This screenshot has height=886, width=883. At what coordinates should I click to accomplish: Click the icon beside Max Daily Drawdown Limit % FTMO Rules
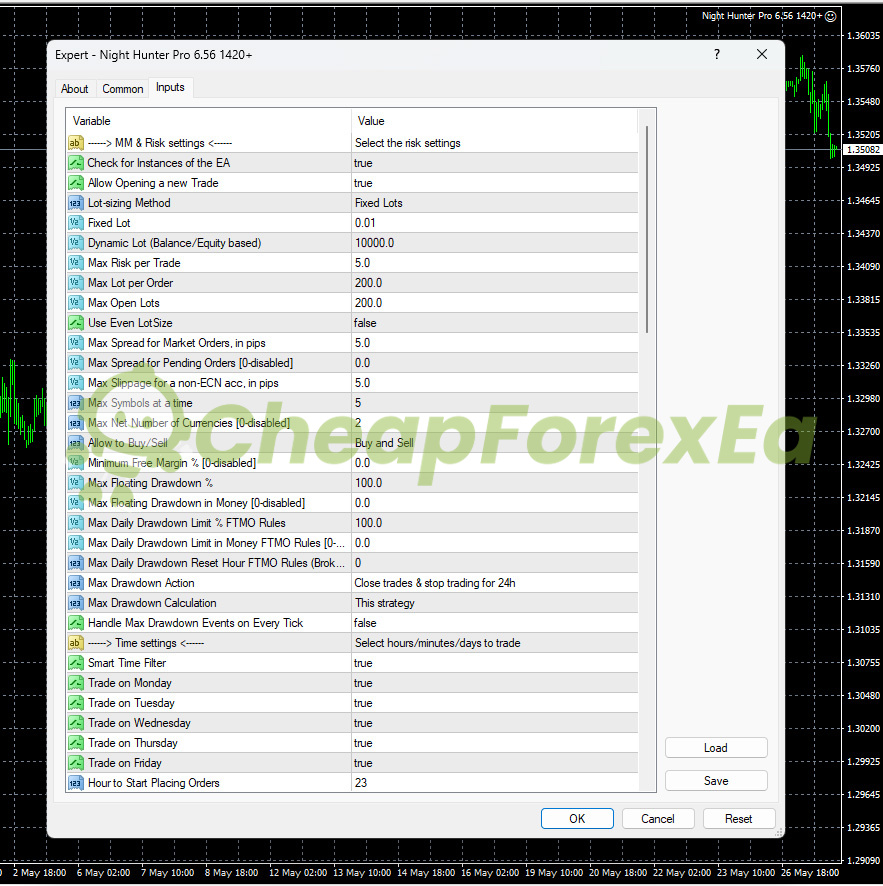pos(76,523)
